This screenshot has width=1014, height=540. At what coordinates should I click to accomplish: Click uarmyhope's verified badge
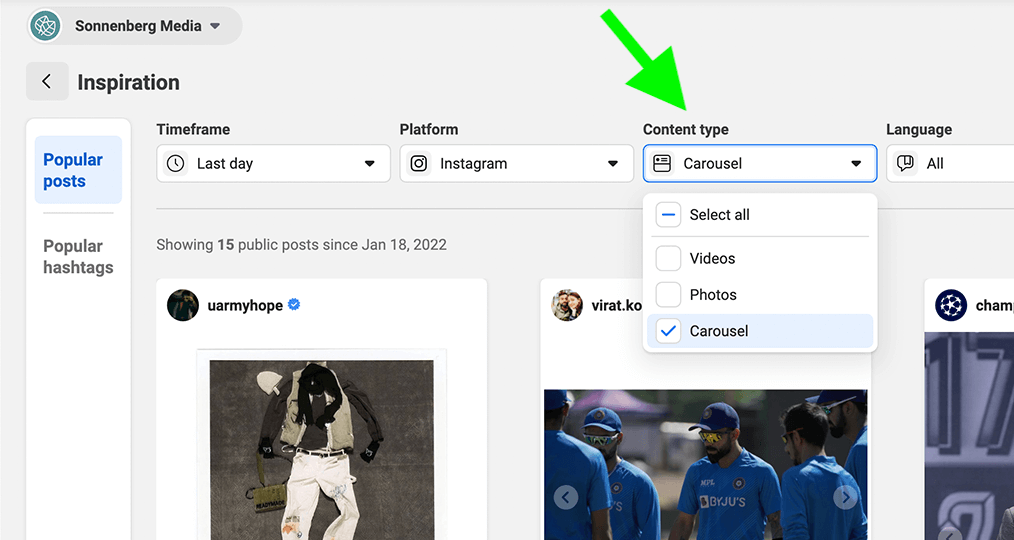coord(294,305)
